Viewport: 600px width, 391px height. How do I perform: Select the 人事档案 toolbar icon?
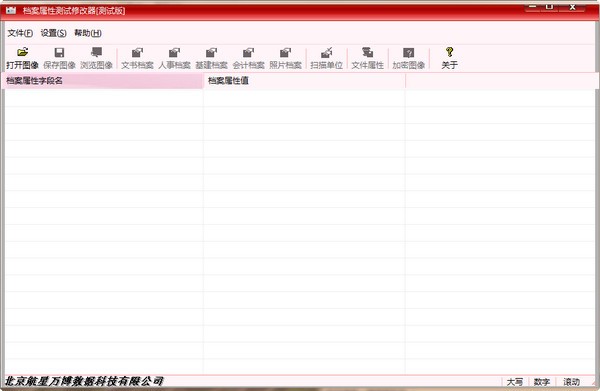pyautogui.click(x=174, y=52)
